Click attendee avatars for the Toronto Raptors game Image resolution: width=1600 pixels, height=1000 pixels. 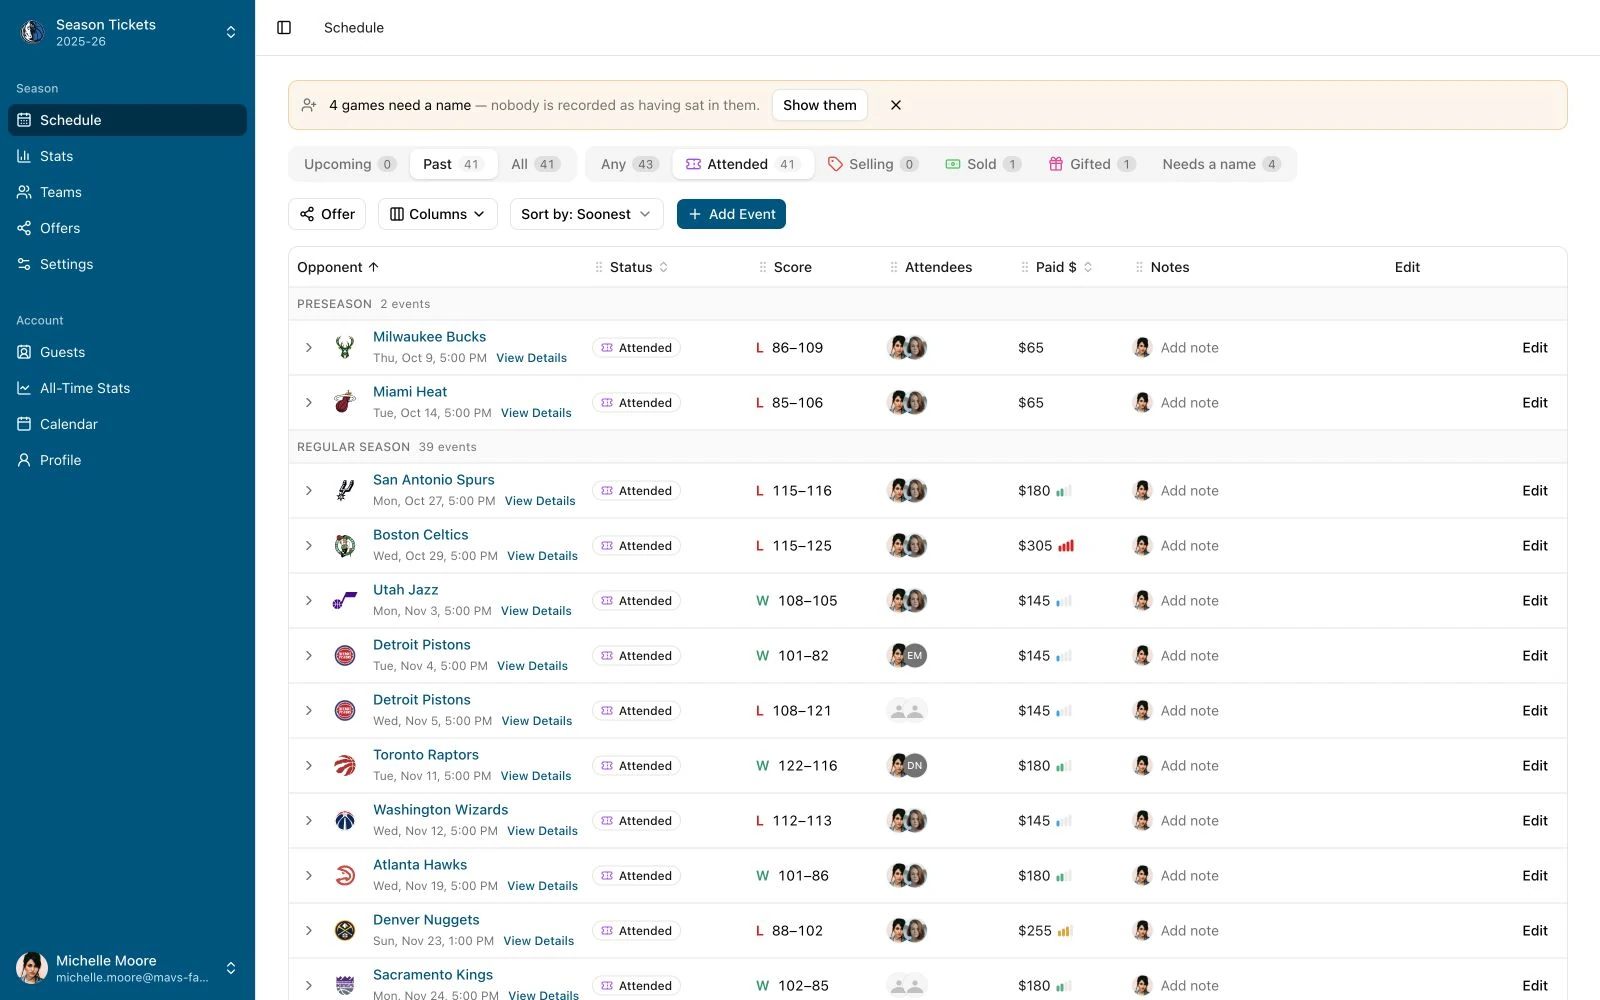(907, 766)
